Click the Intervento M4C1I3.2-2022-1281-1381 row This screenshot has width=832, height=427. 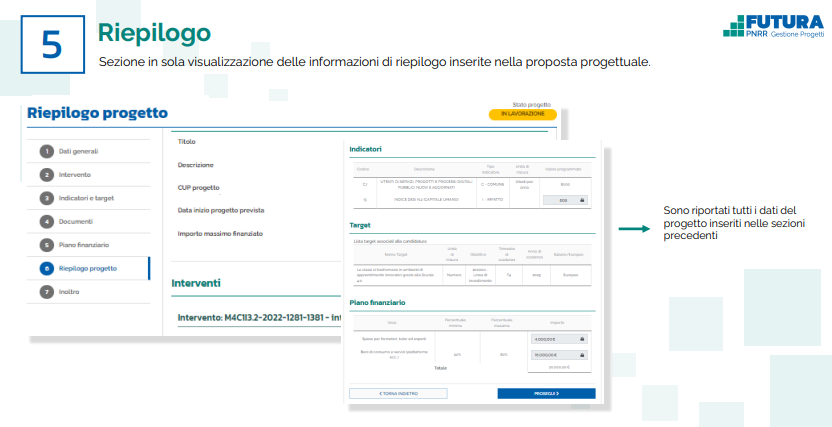point(259,318)
